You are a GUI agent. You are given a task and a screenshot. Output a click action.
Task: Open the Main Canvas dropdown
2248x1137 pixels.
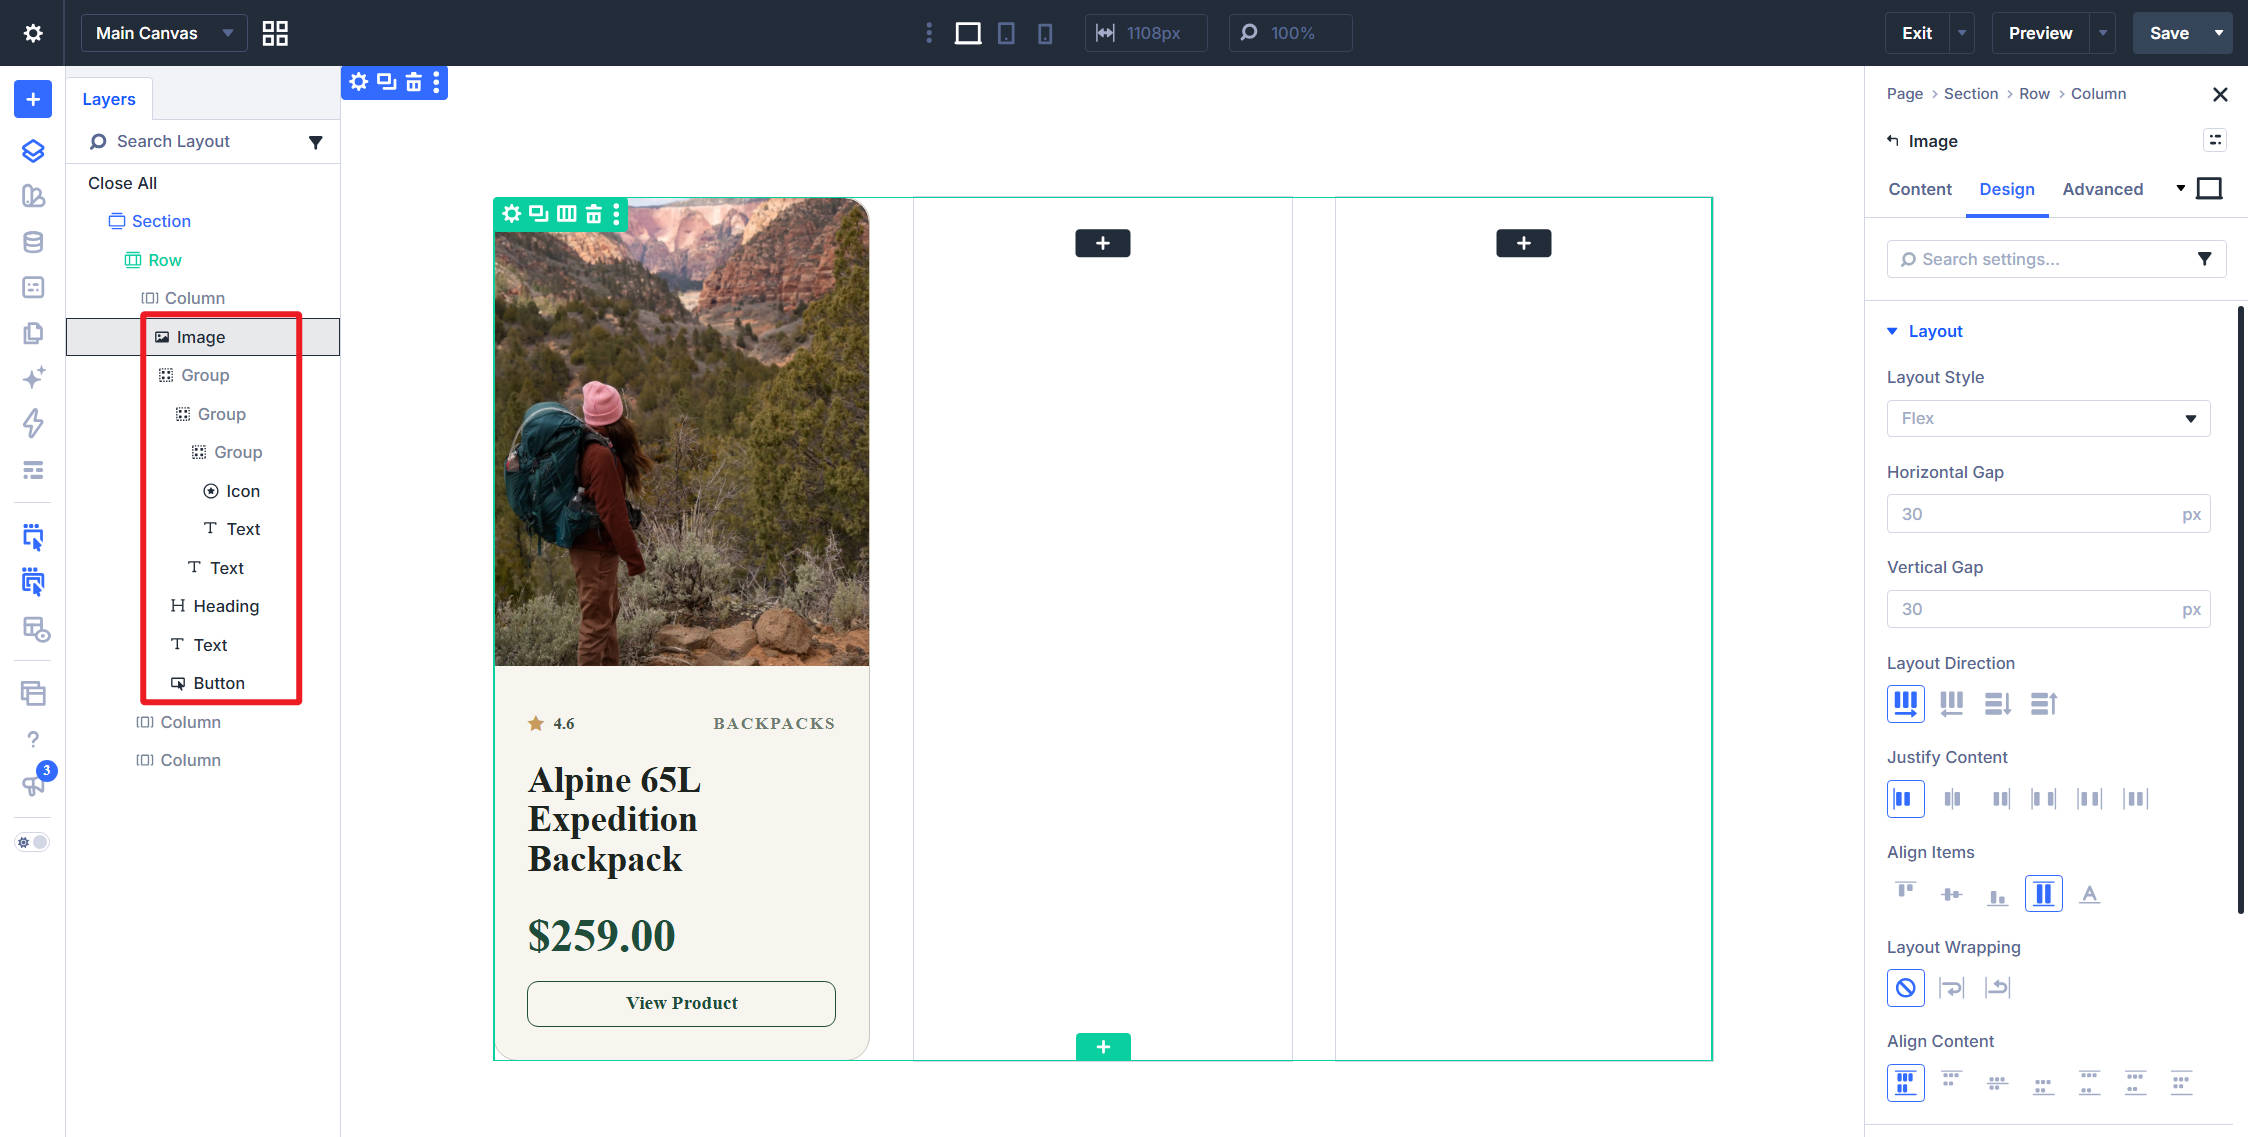click(164, 33)
